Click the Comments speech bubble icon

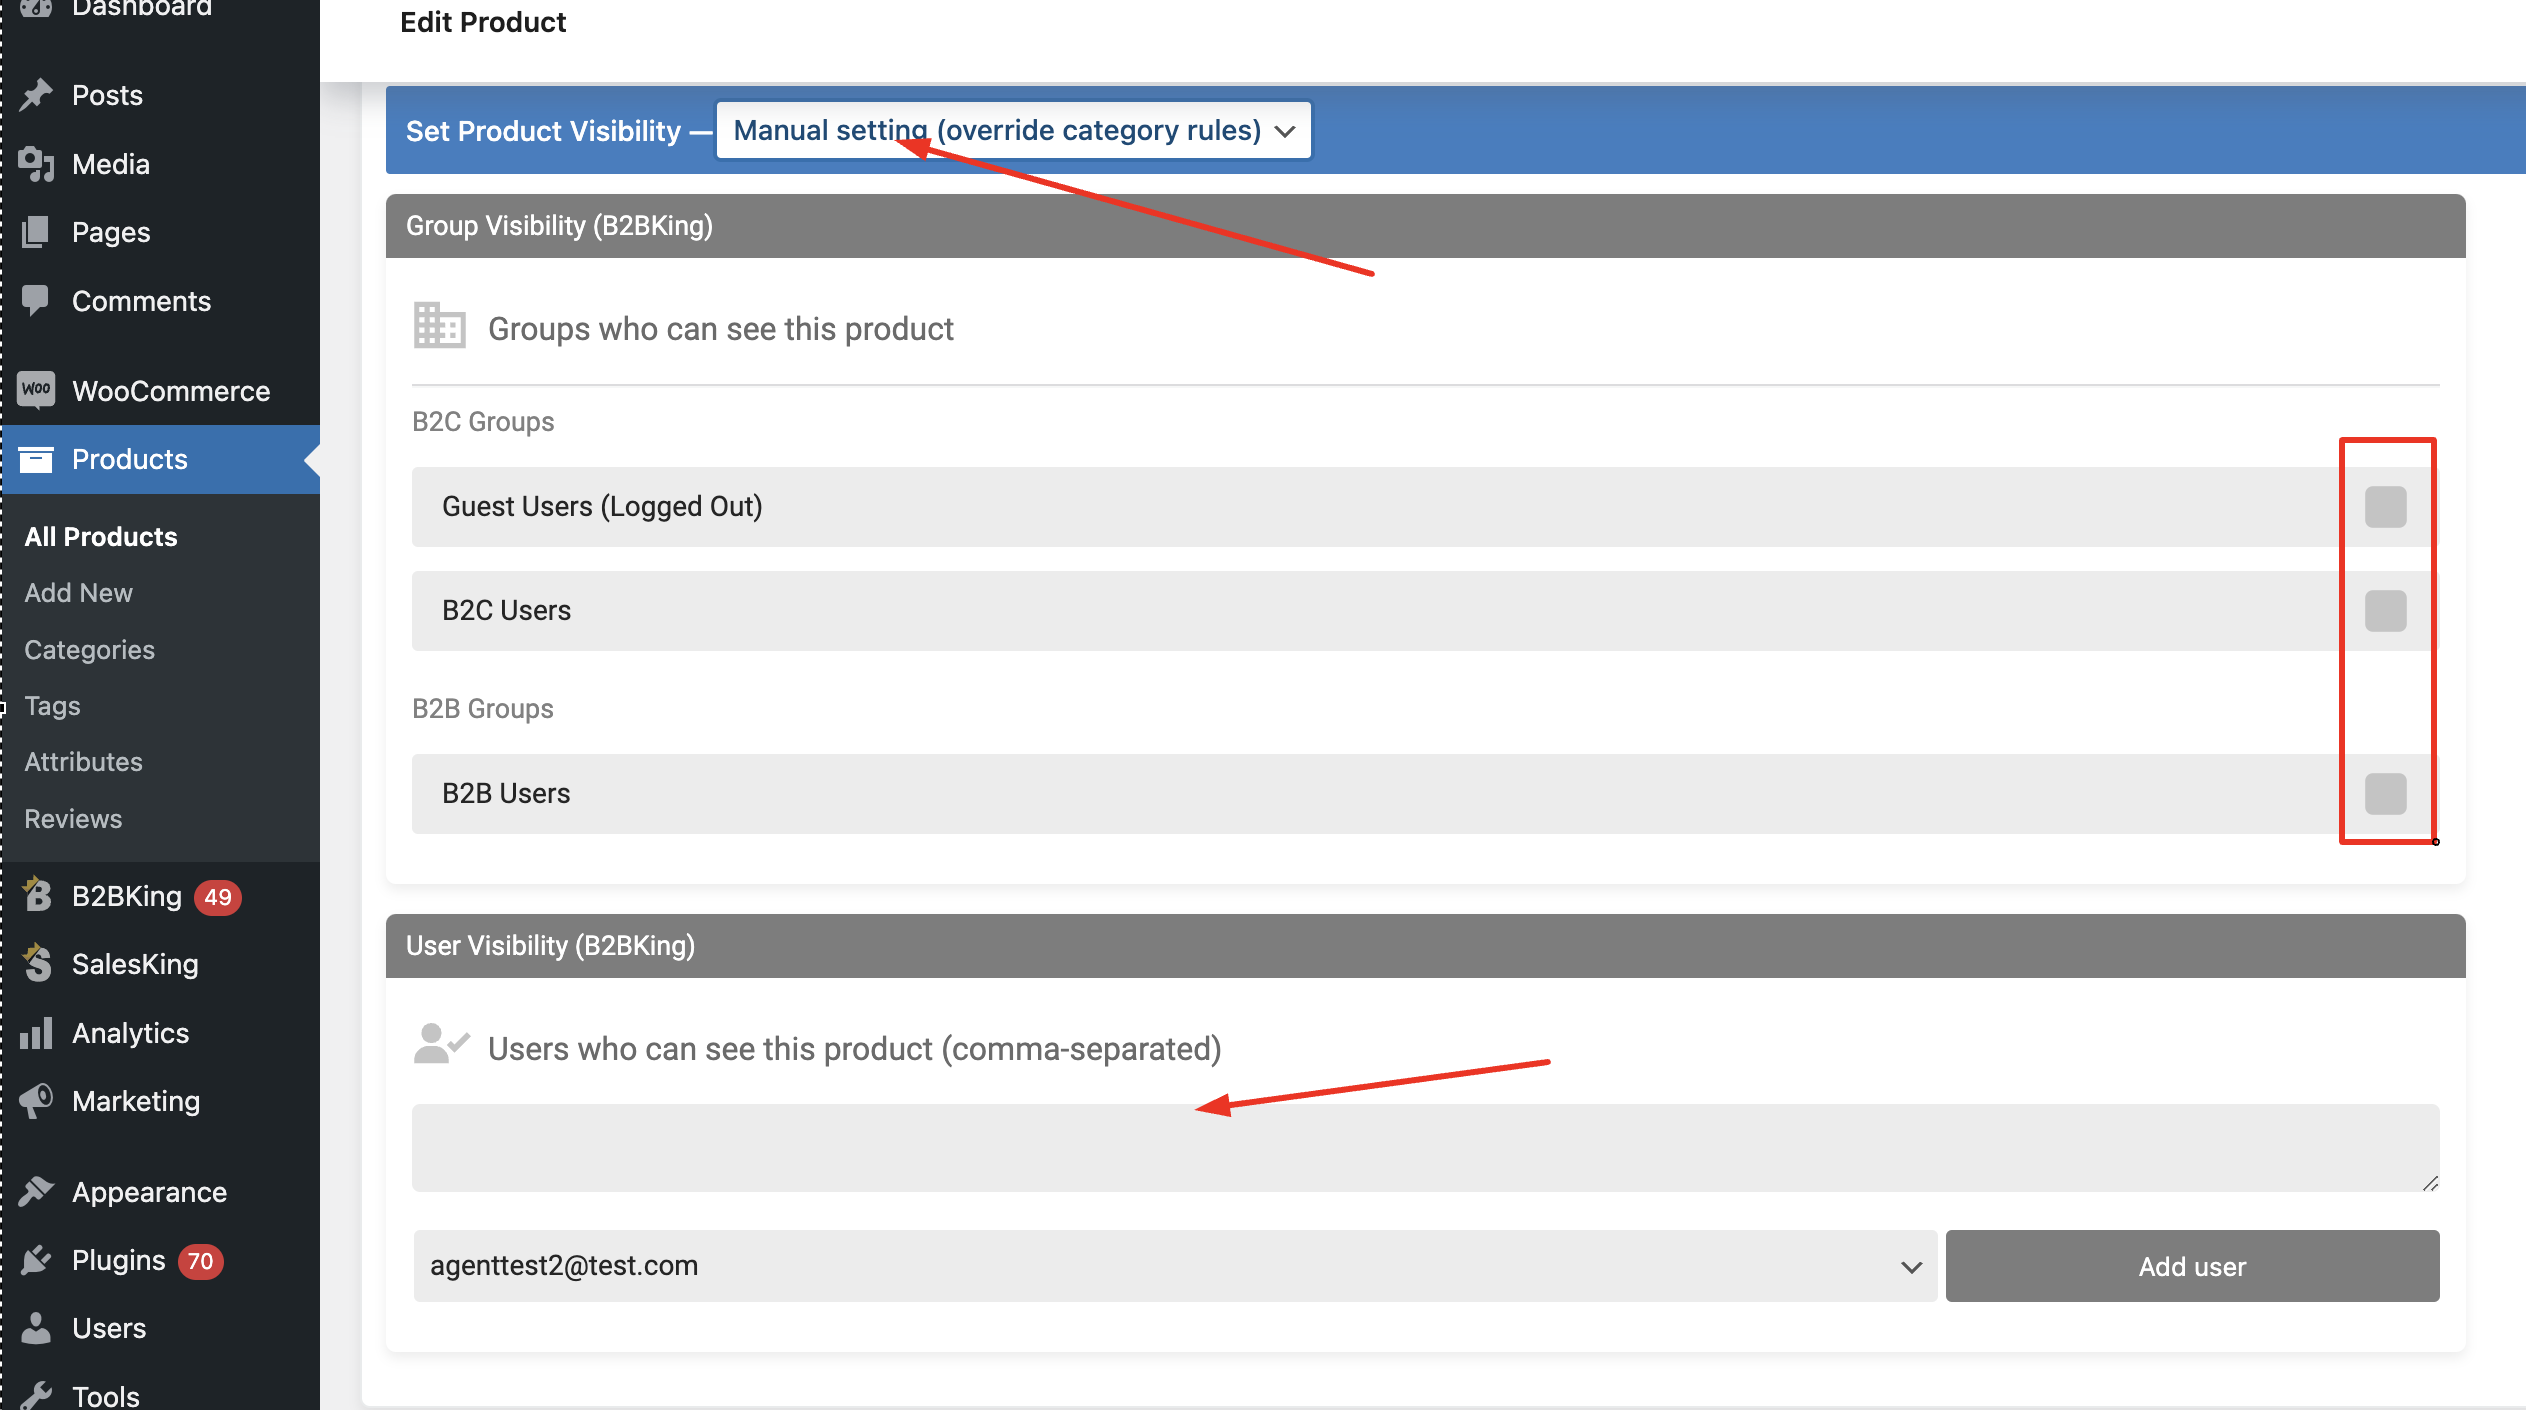37,301
